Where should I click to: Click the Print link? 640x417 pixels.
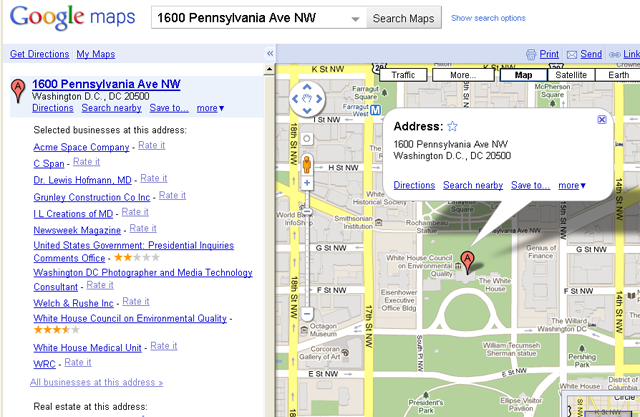(x=549, y=54)
